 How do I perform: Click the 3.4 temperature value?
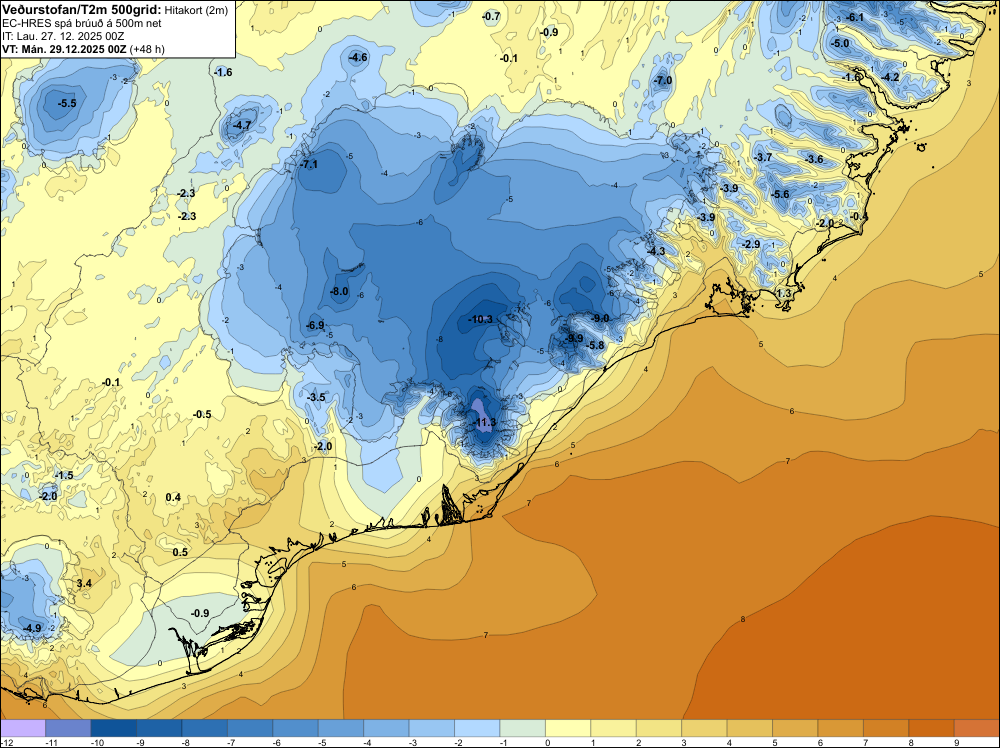(x=84, y=583)
